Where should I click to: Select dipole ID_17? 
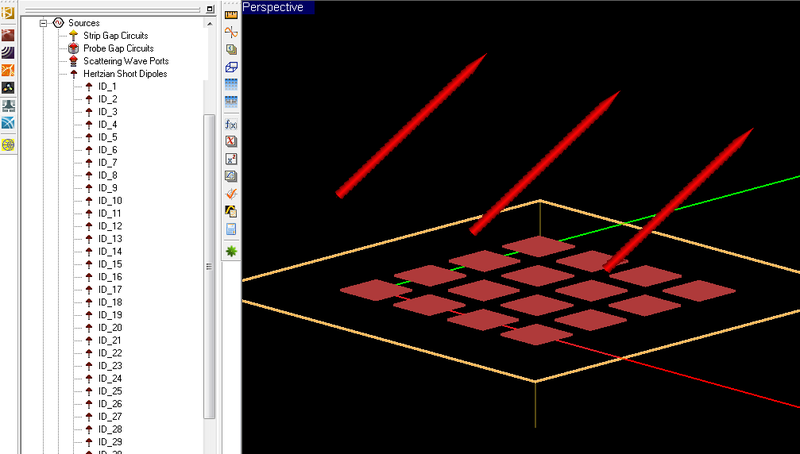click(110, 290)
